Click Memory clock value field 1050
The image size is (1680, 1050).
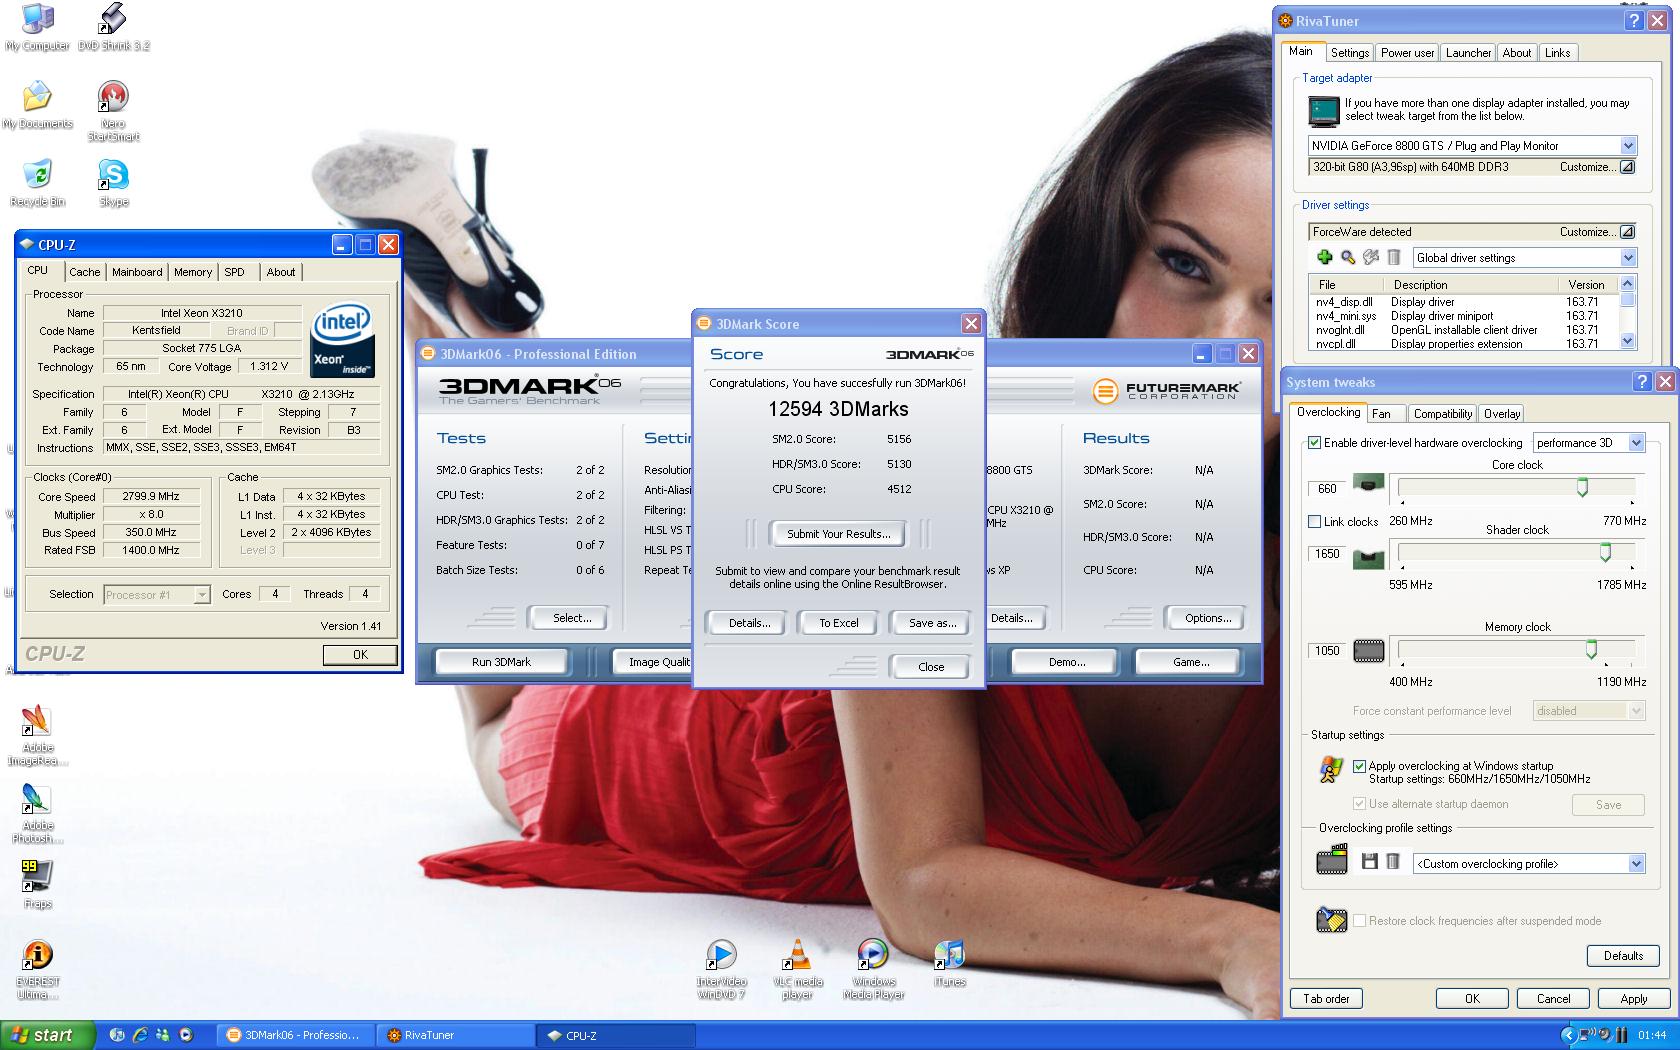[1327, 650]
